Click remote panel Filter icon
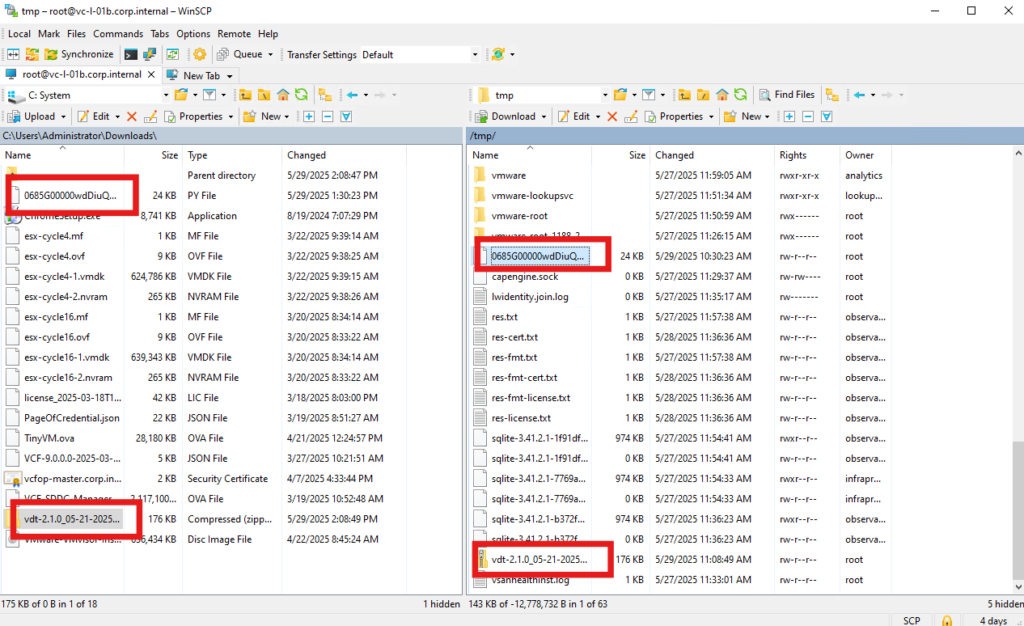Screen dimensions: 1024x626 click(x=648, y=95)
